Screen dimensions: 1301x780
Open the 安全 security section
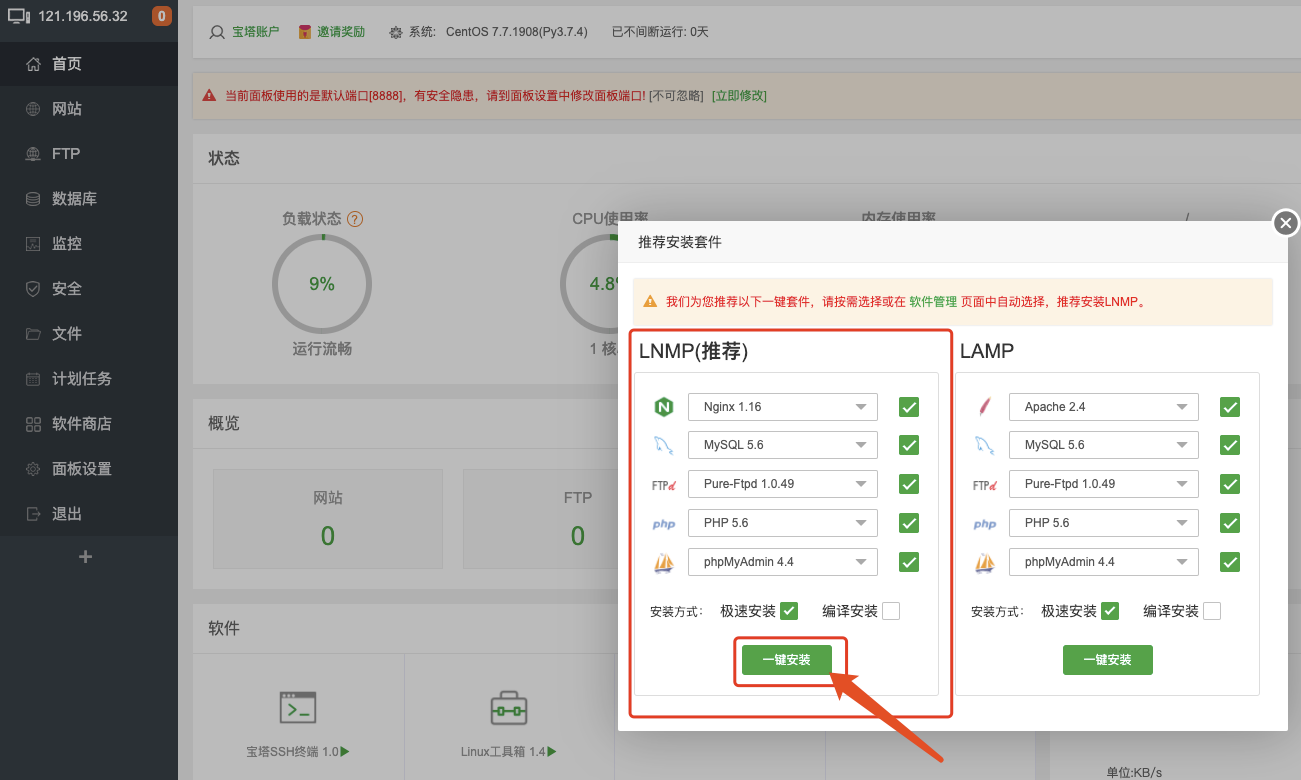[x=89, y=289]
